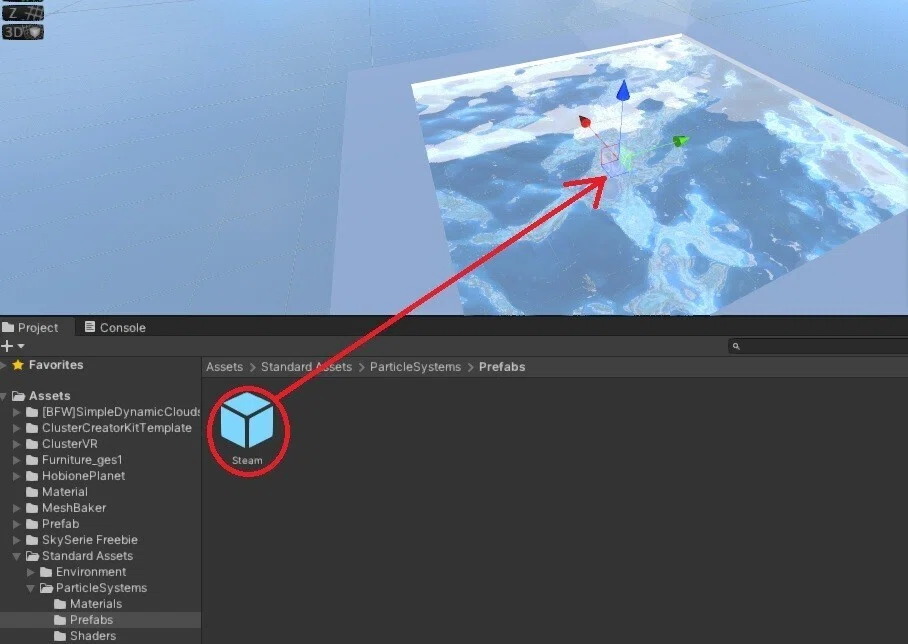The width and height of the screenshot is (908, 644).
Task: Select the ClusterCreatorKitTemplate folder
Action: coord(109,428)
